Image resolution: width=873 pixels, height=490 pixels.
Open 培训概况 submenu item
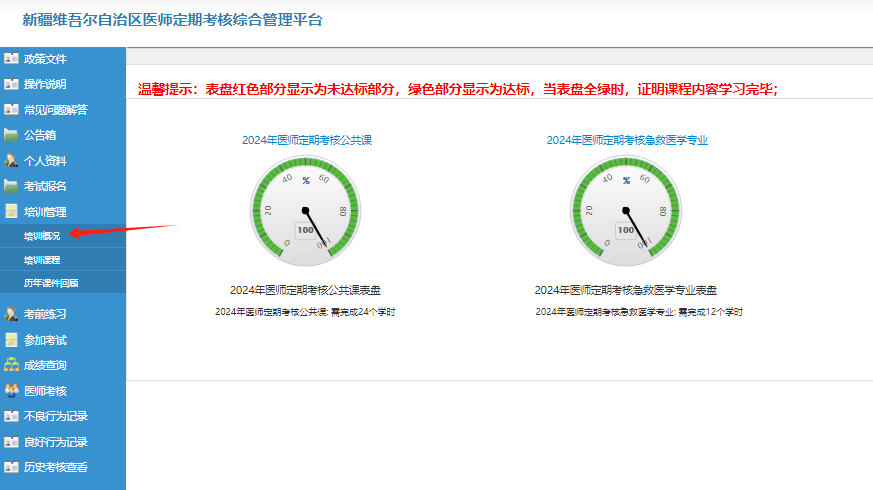click(x=42, y=236)
